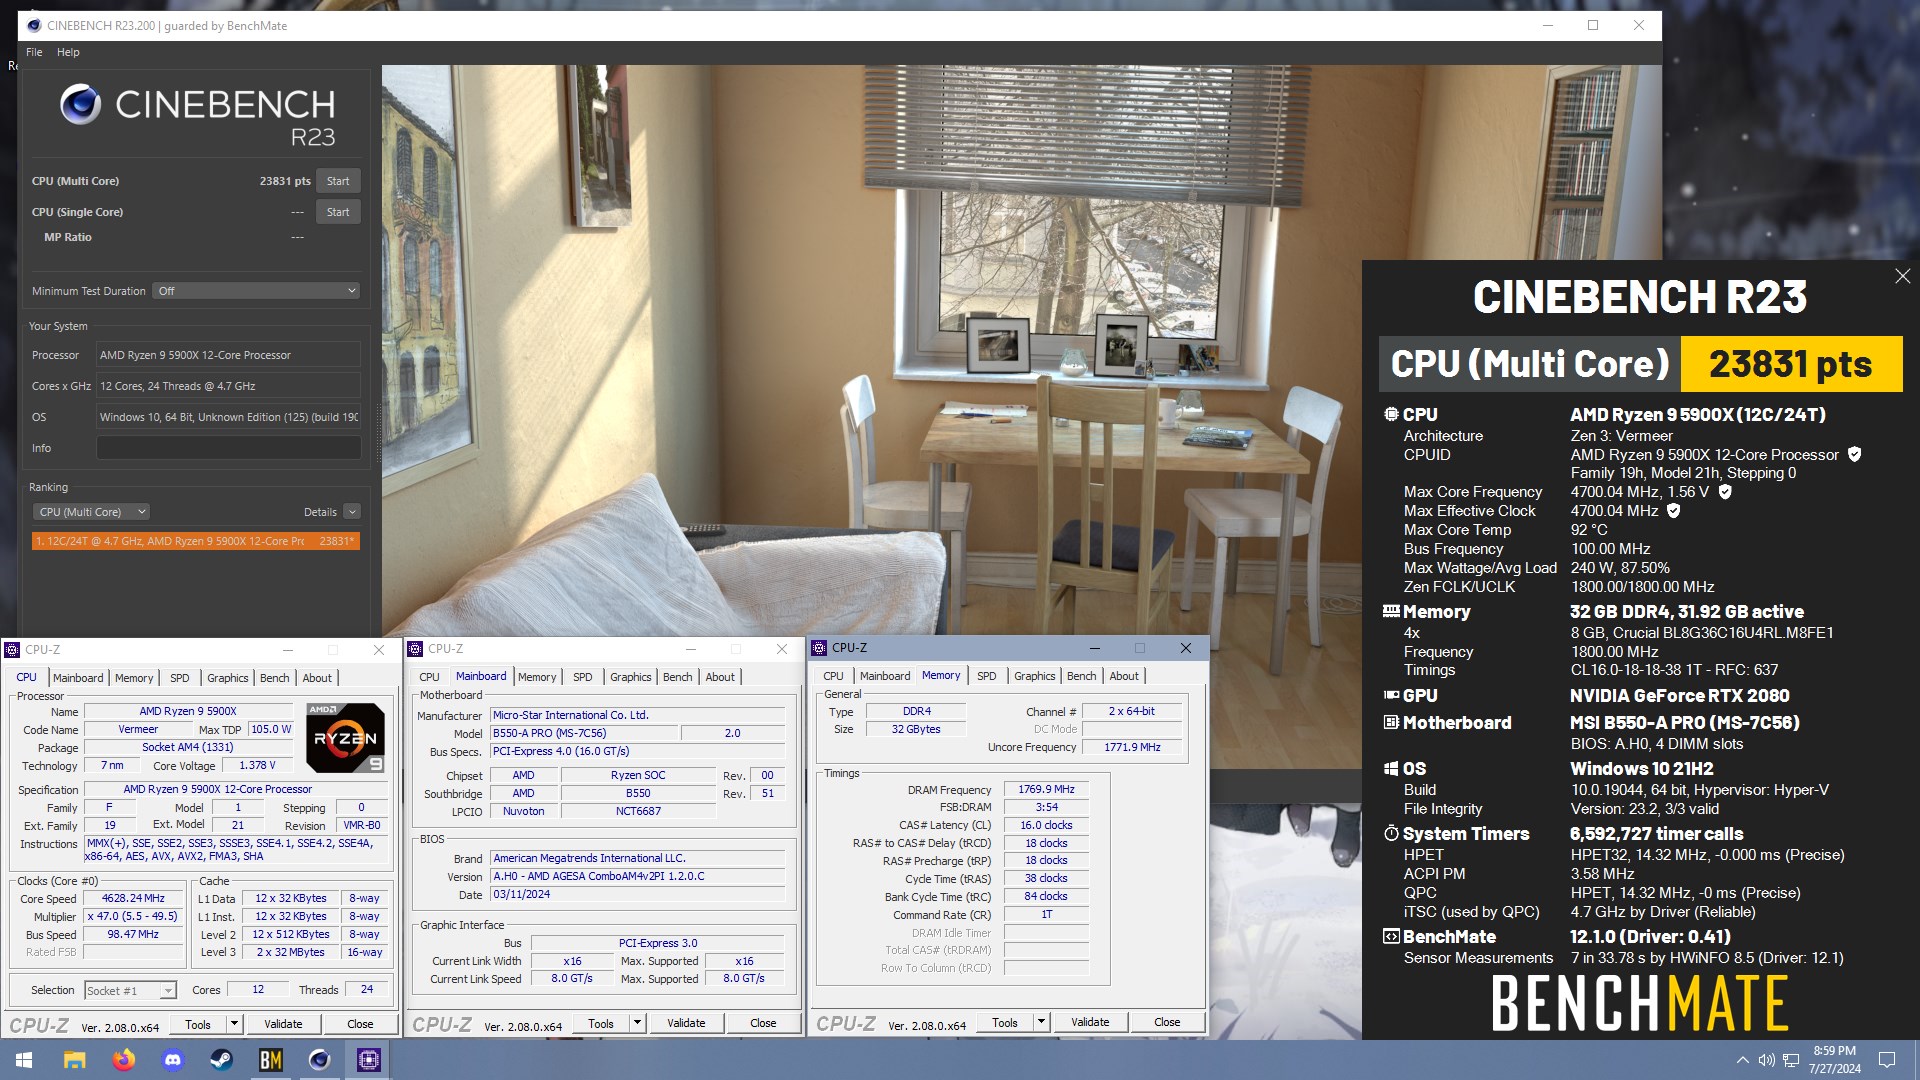Screen dimensions: 1920x1080
Task: Click Tools button in Mainboard CPU-Z window
Action: [601, 1023]
